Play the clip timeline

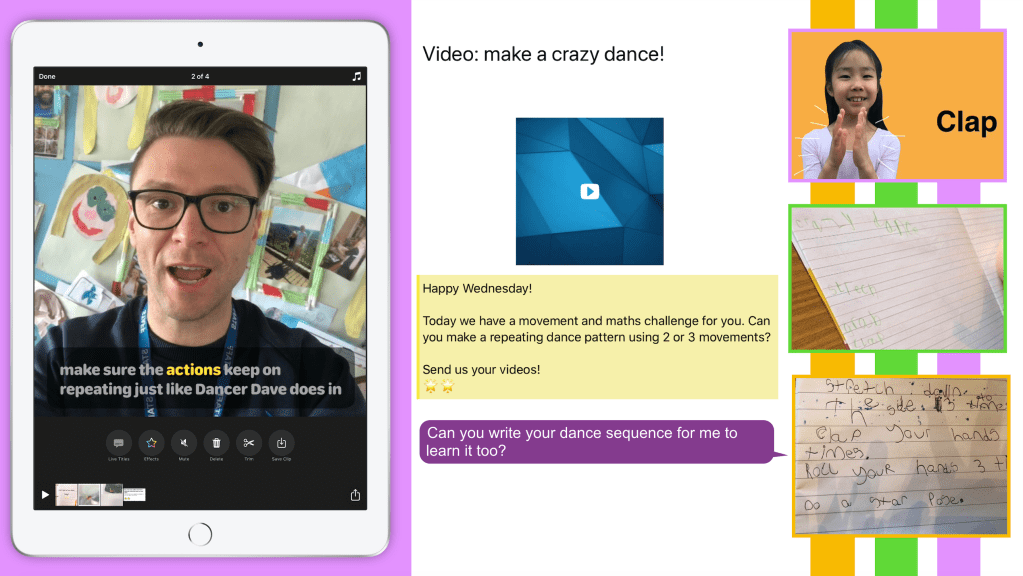[44, 495]
